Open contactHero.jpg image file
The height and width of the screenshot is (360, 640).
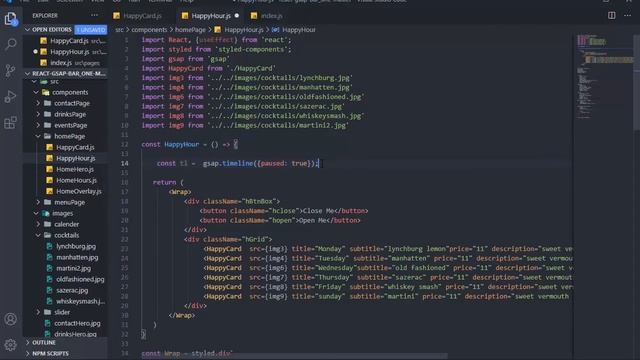click(x=77, y=323)
